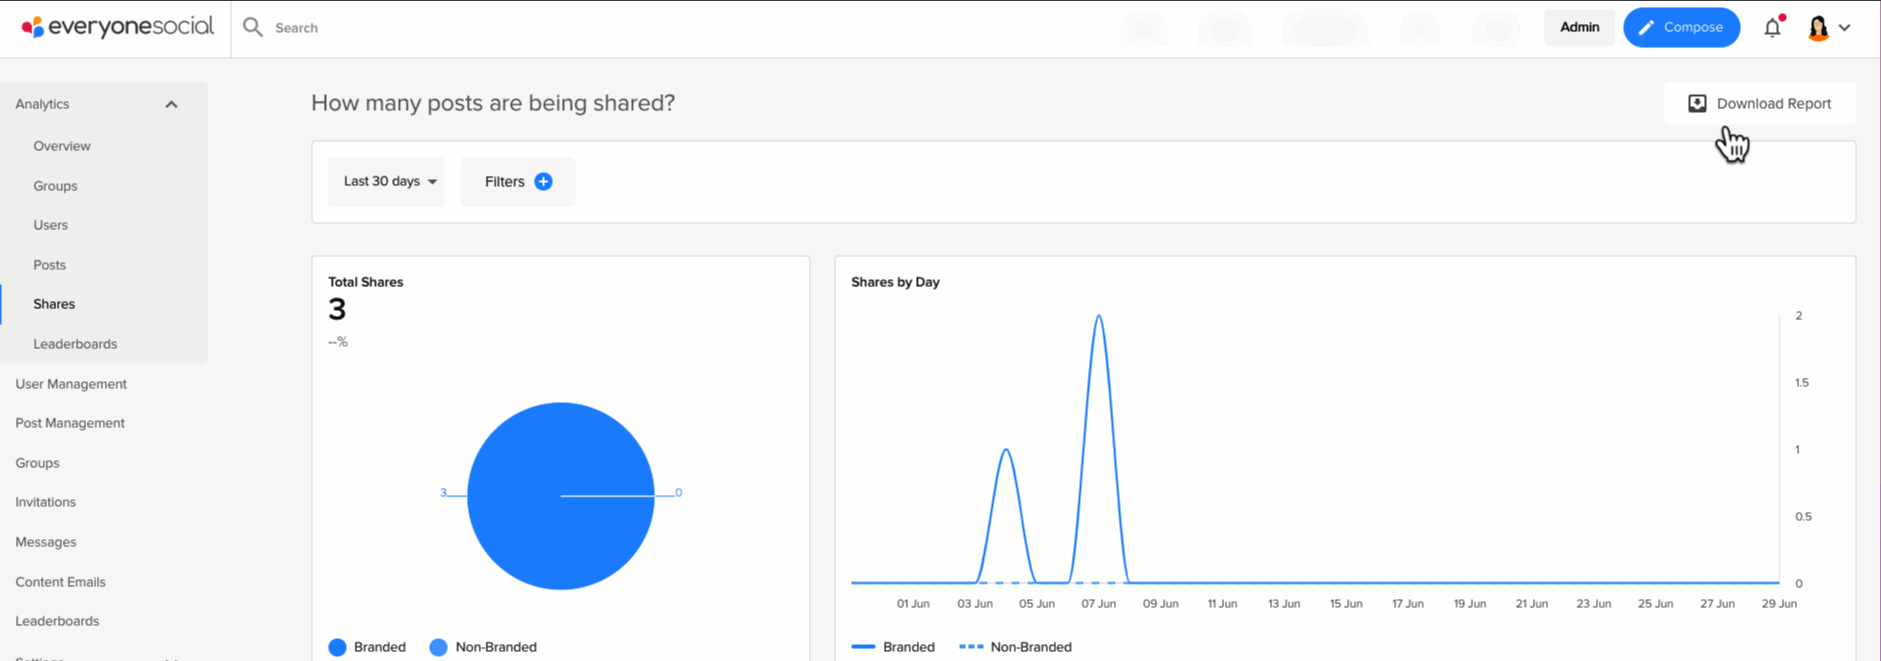
Task: Click the Filters button
Action: click(517, 181)
